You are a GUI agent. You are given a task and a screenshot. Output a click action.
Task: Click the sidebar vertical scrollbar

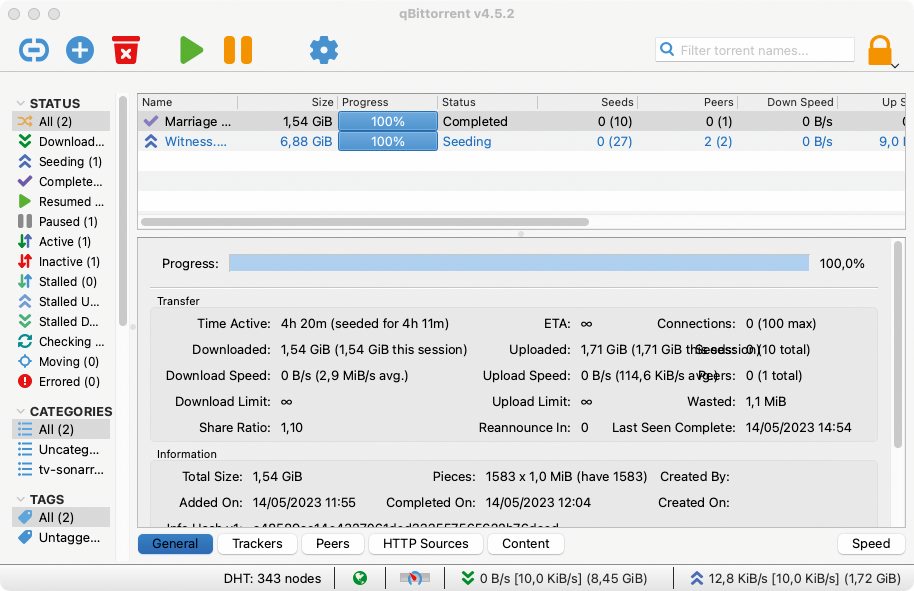click(122, 211)
